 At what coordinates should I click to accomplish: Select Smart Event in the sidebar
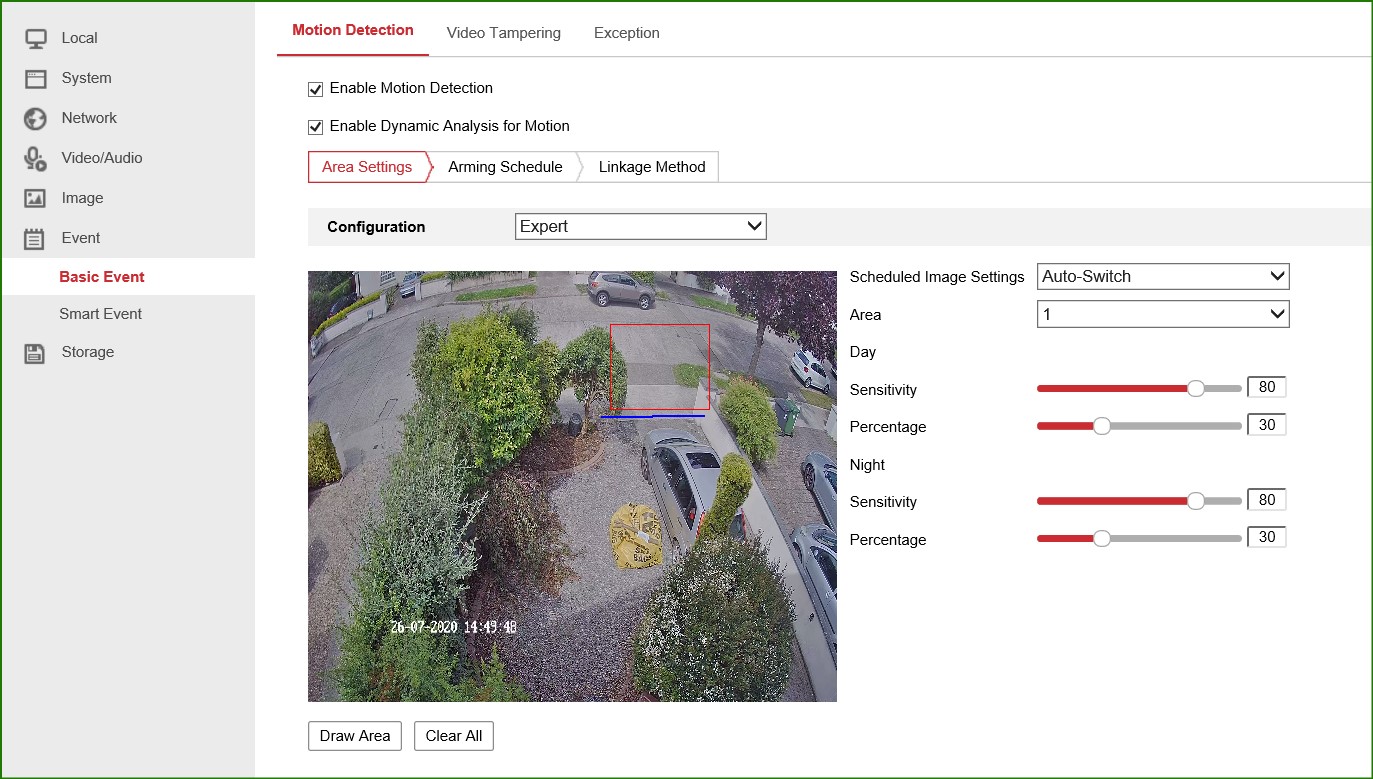[x=100, y=314]
